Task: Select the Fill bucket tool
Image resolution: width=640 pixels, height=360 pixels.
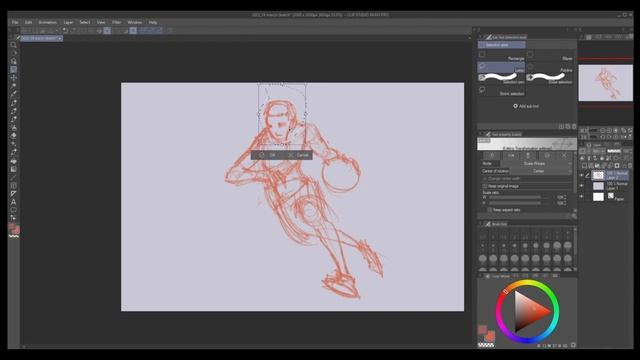Action: coord(13,161)
